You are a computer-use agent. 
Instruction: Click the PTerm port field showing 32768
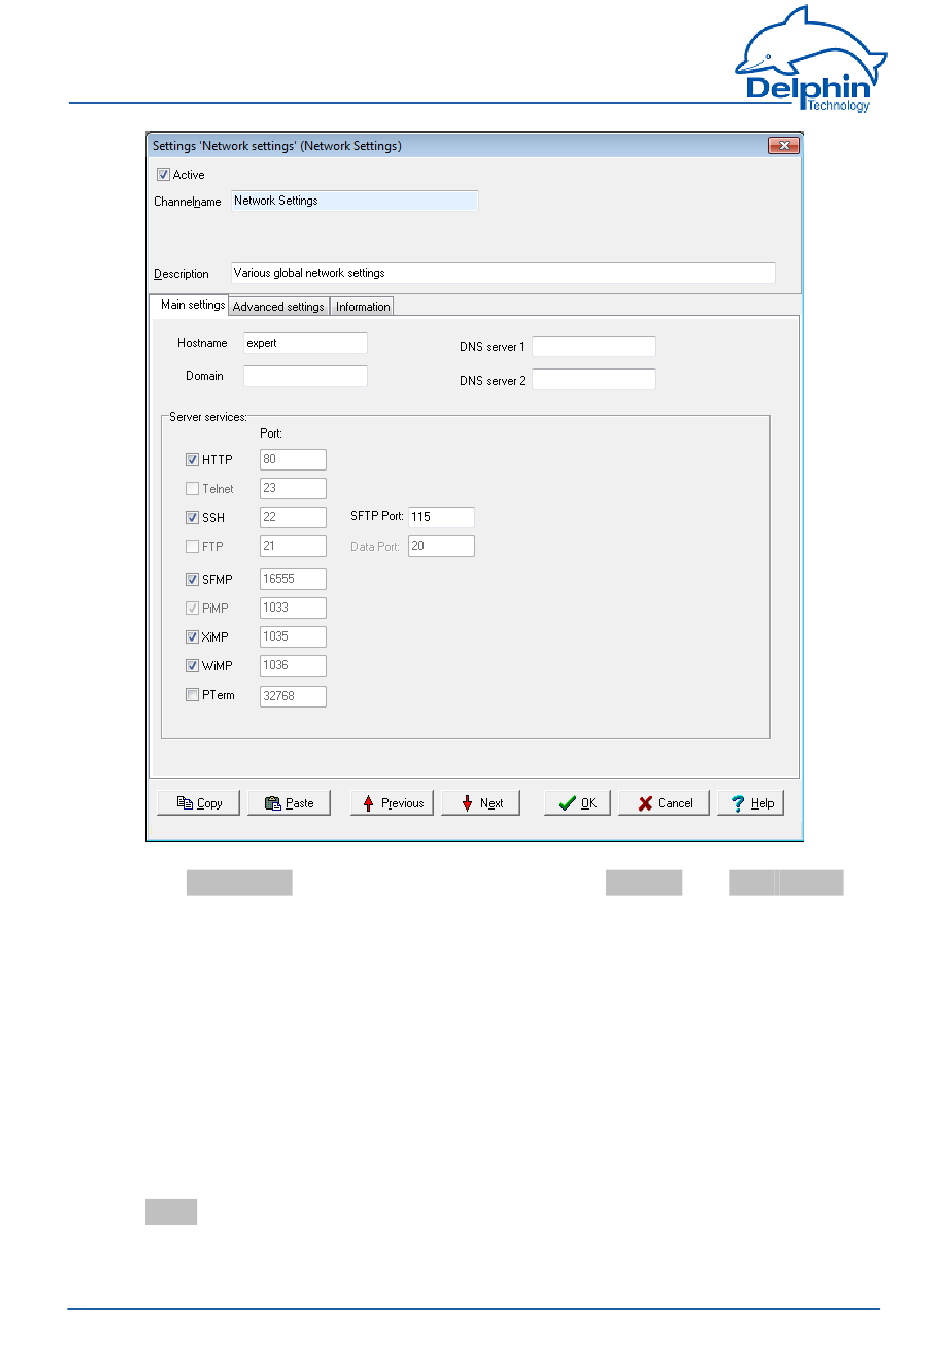293,696
